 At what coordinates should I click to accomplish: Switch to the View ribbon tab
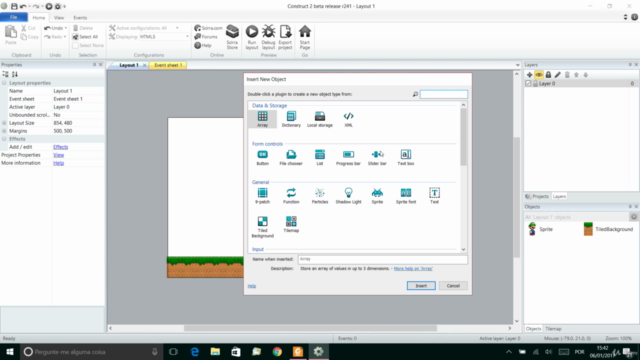59,18
